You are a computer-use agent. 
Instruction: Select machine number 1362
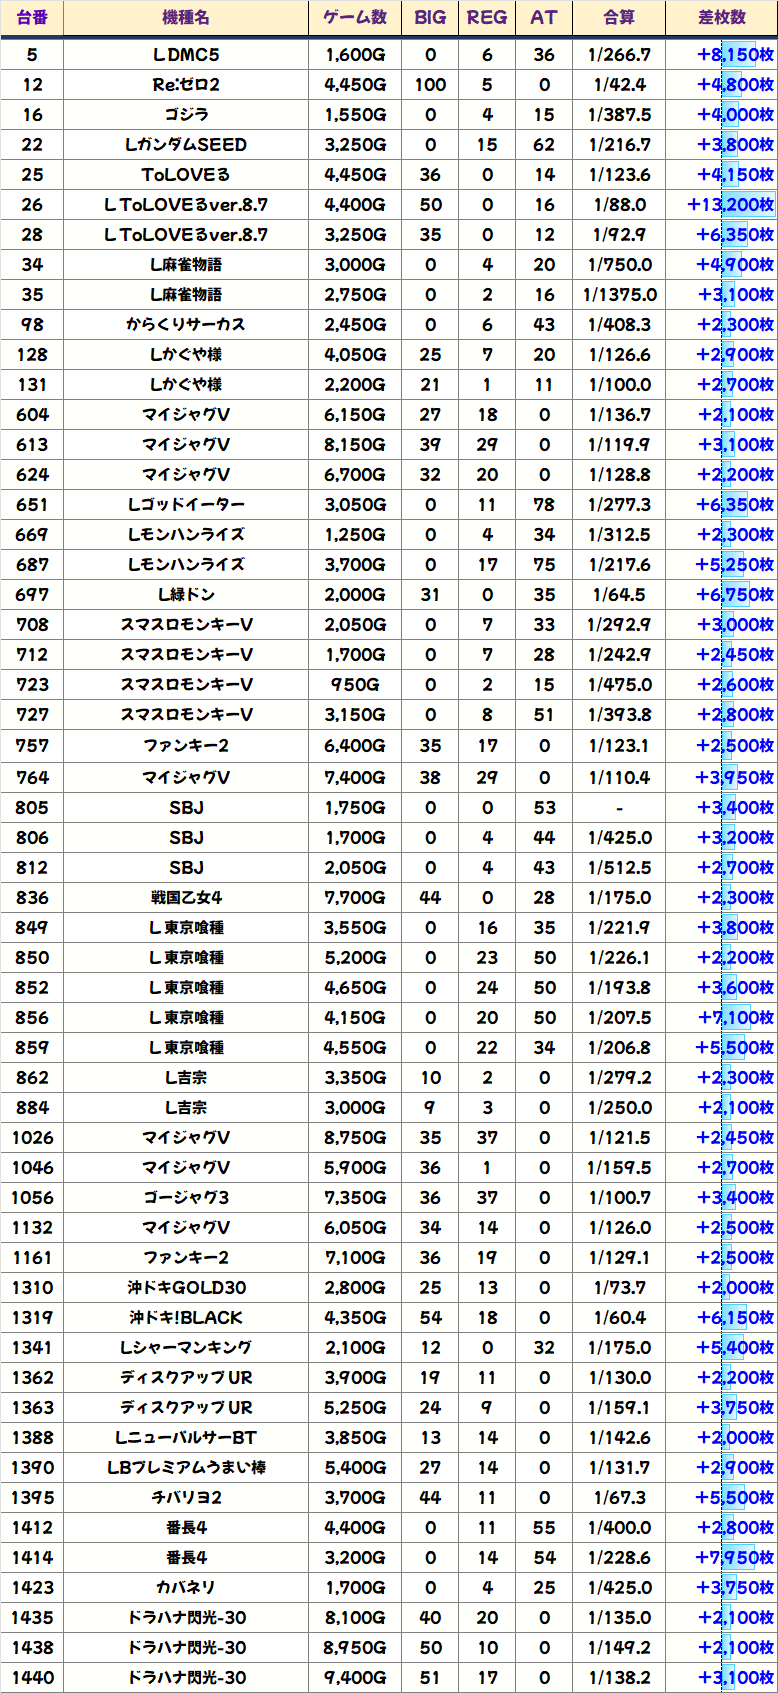pyautogui.click(x=32, y=1377)
